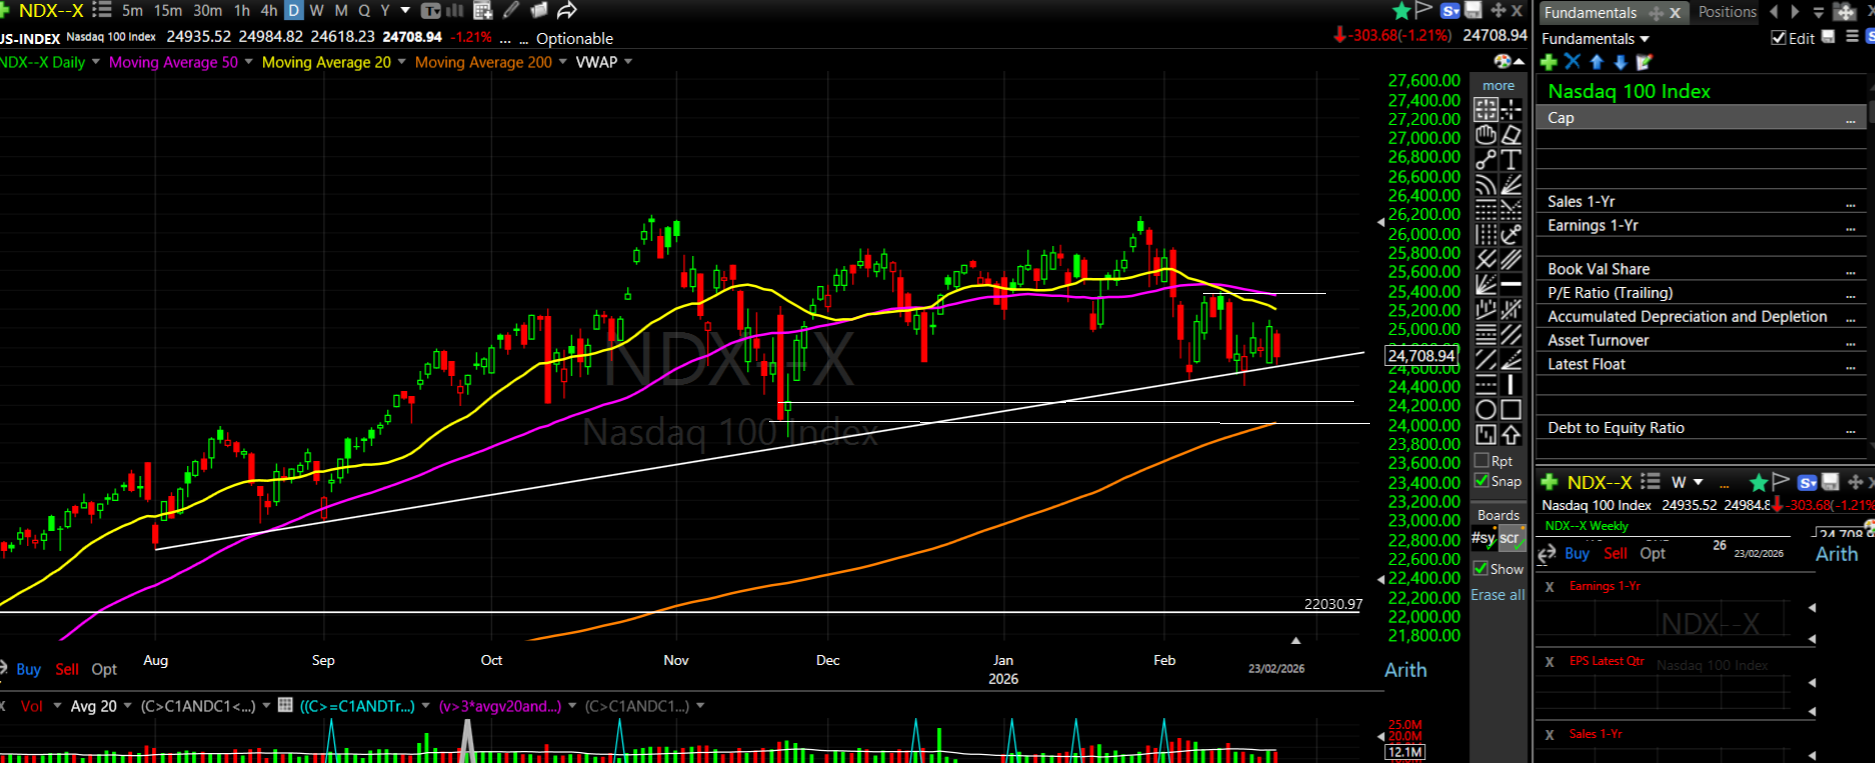The width and height of the screenshot is (1875, 768).
Task: Click Erase all drawings
Action: [x=1498, y=594]
